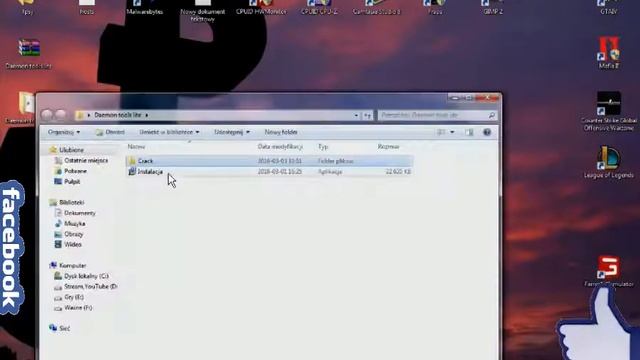Click the Folder plików type cell
The image size is (640, 360).
[x=336, y=161]
